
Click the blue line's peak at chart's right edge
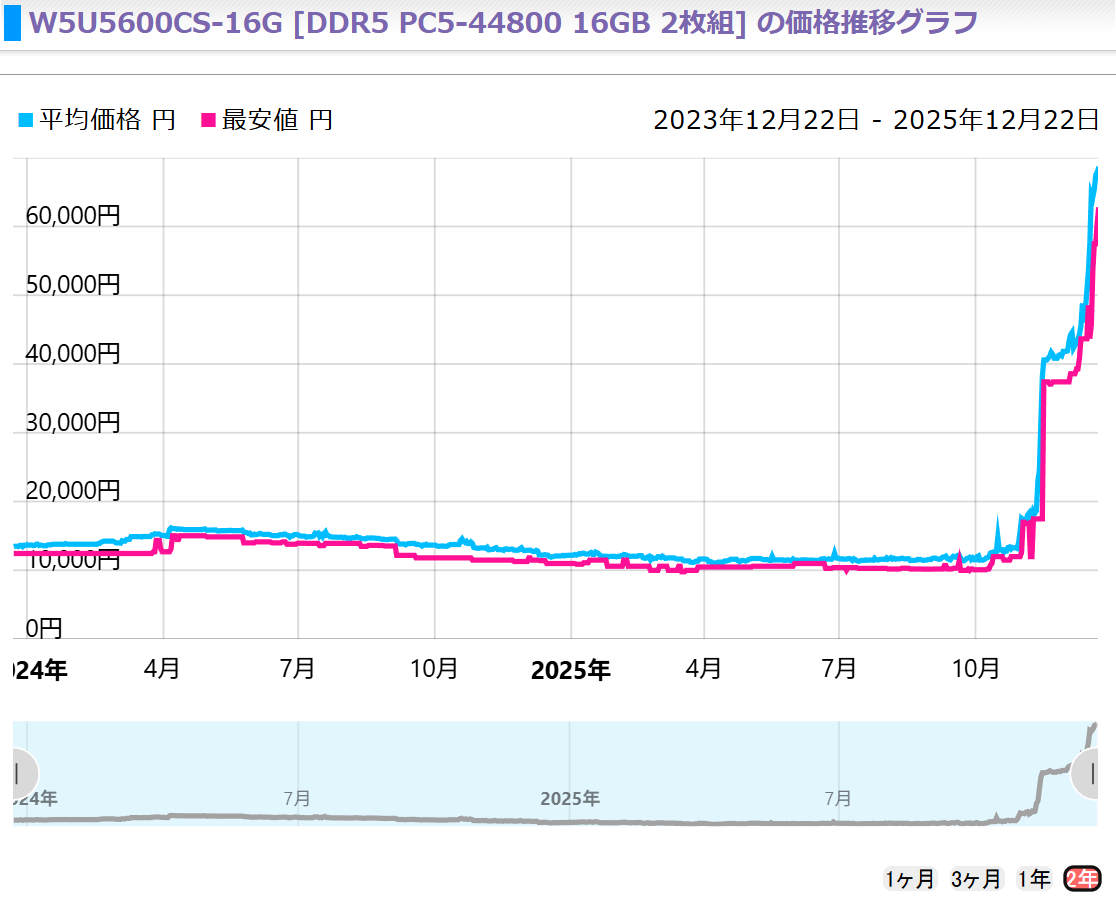point(1096,170)
